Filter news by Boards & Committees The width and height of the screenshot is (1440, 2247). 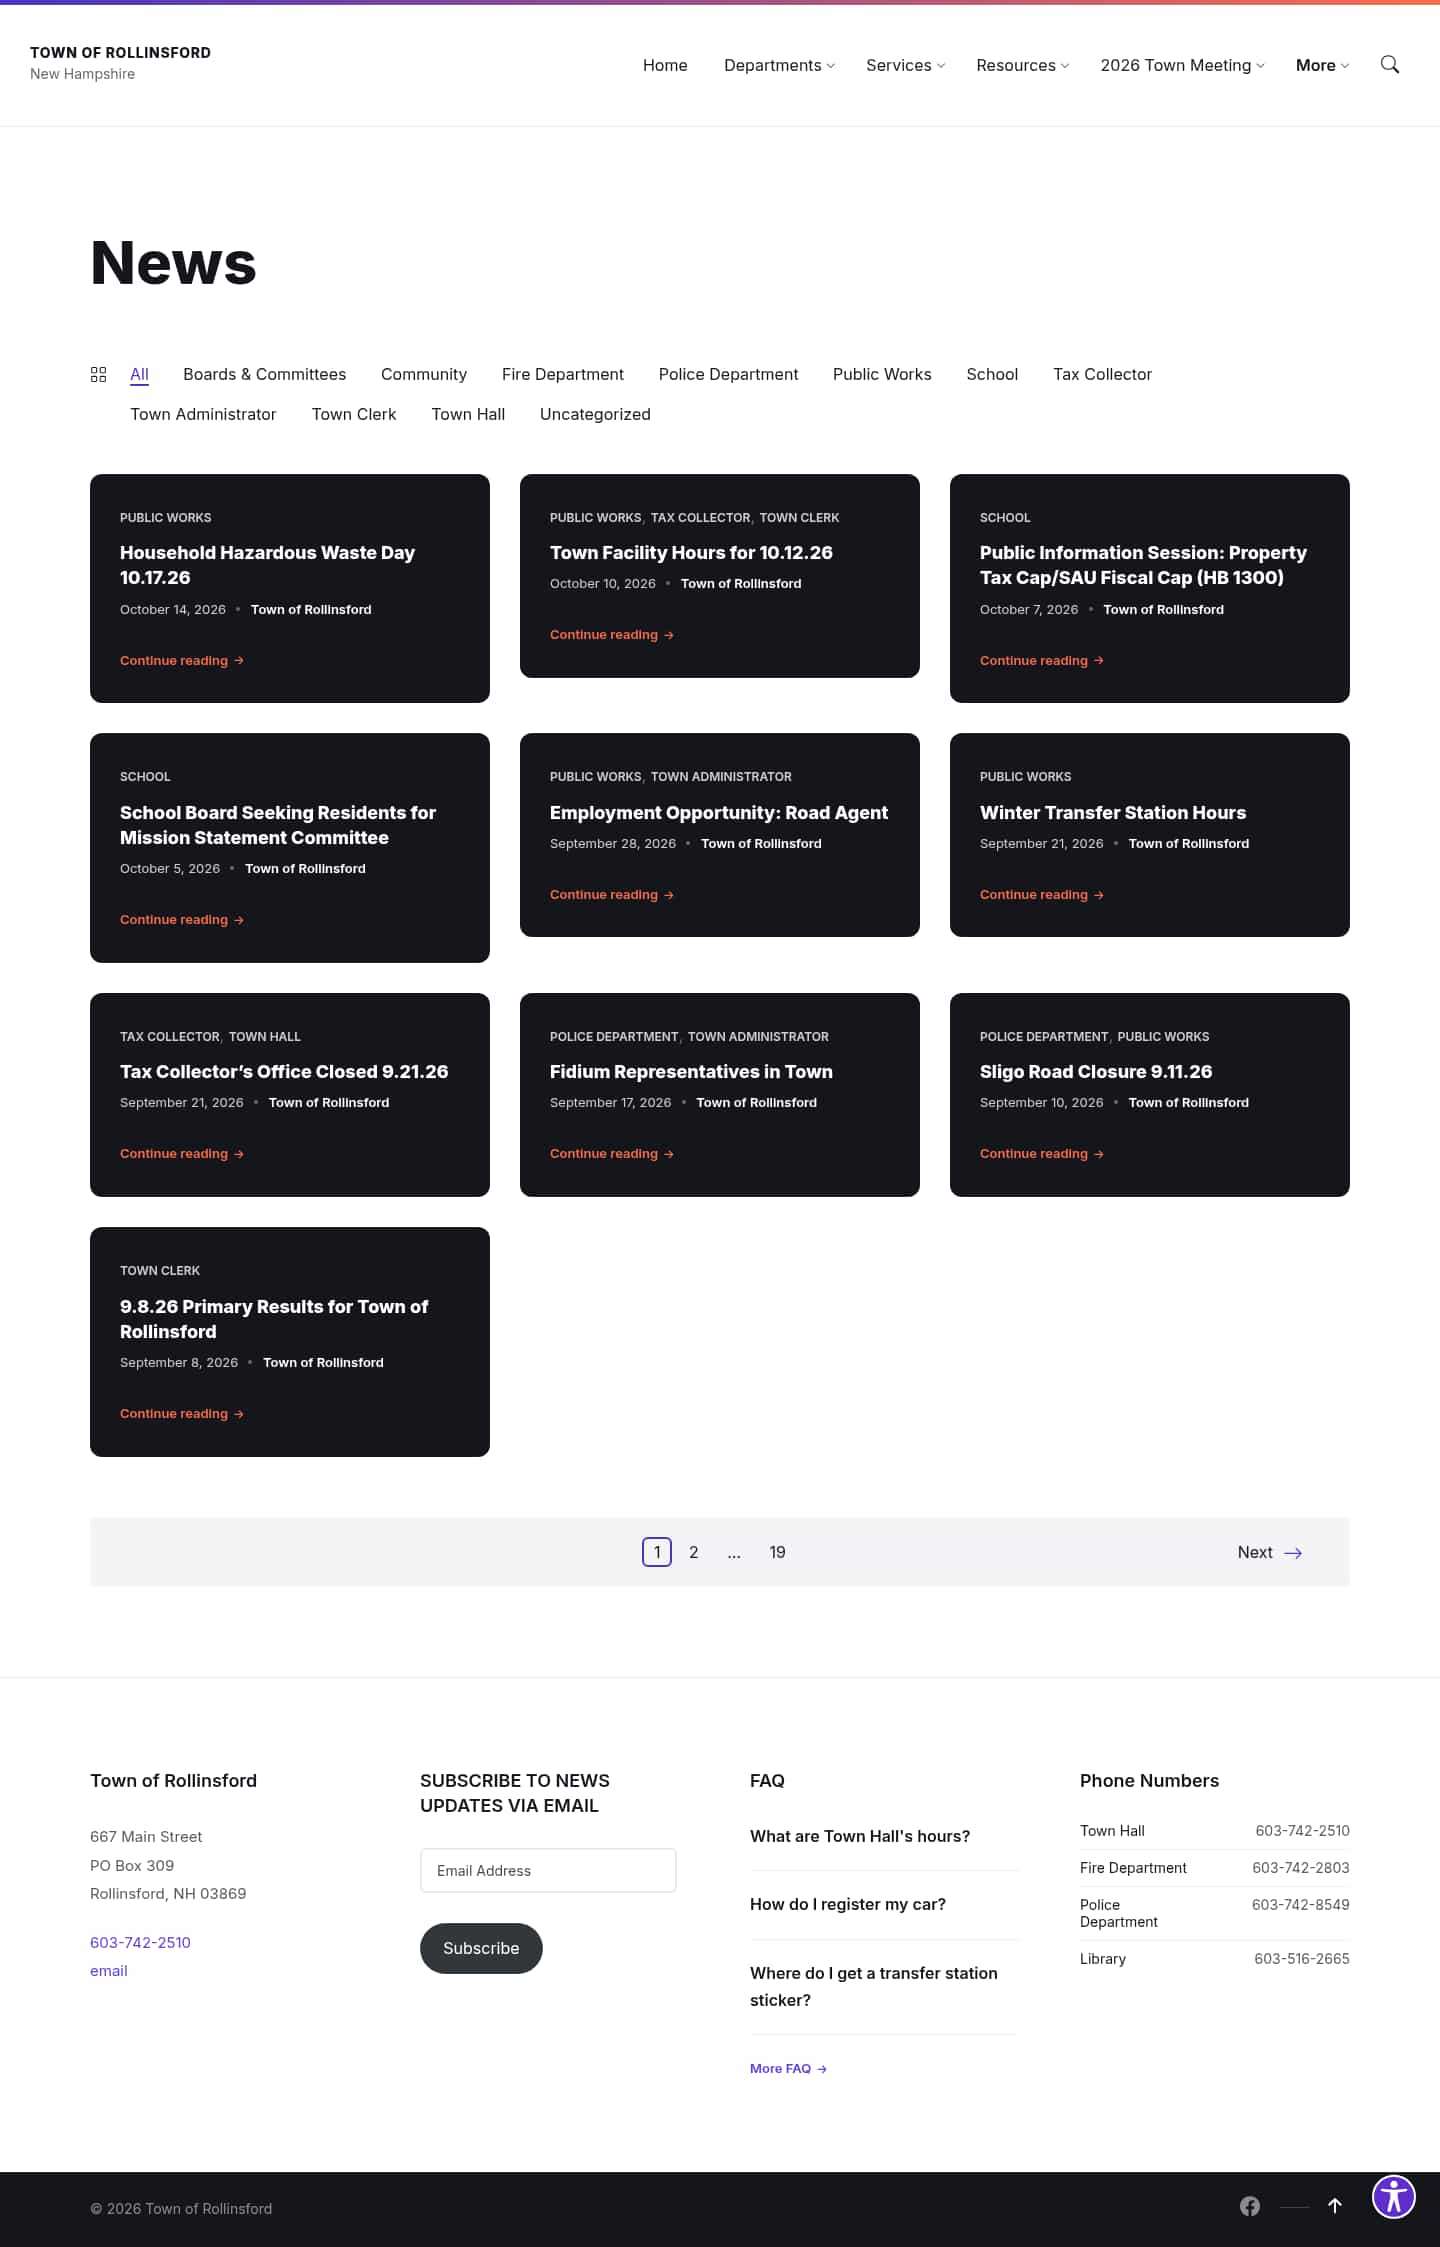click(264, 374)
